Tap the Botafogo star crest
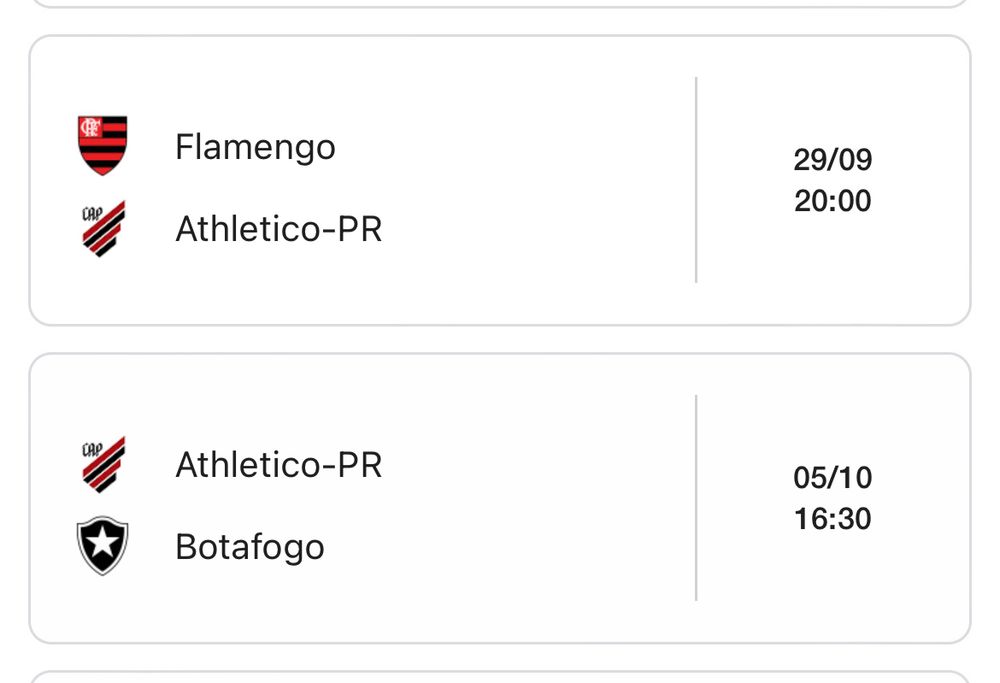1000x683 pixels. 102,546
